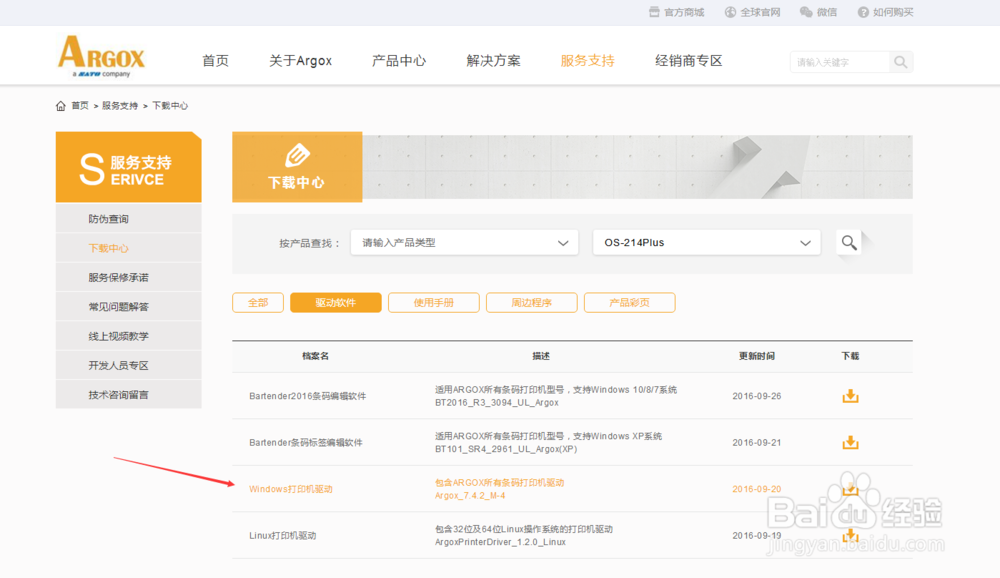This screenshot has height=578, width=1000.
Task: Click date 2016-09-26 cell
Action: tap(756, 396)
